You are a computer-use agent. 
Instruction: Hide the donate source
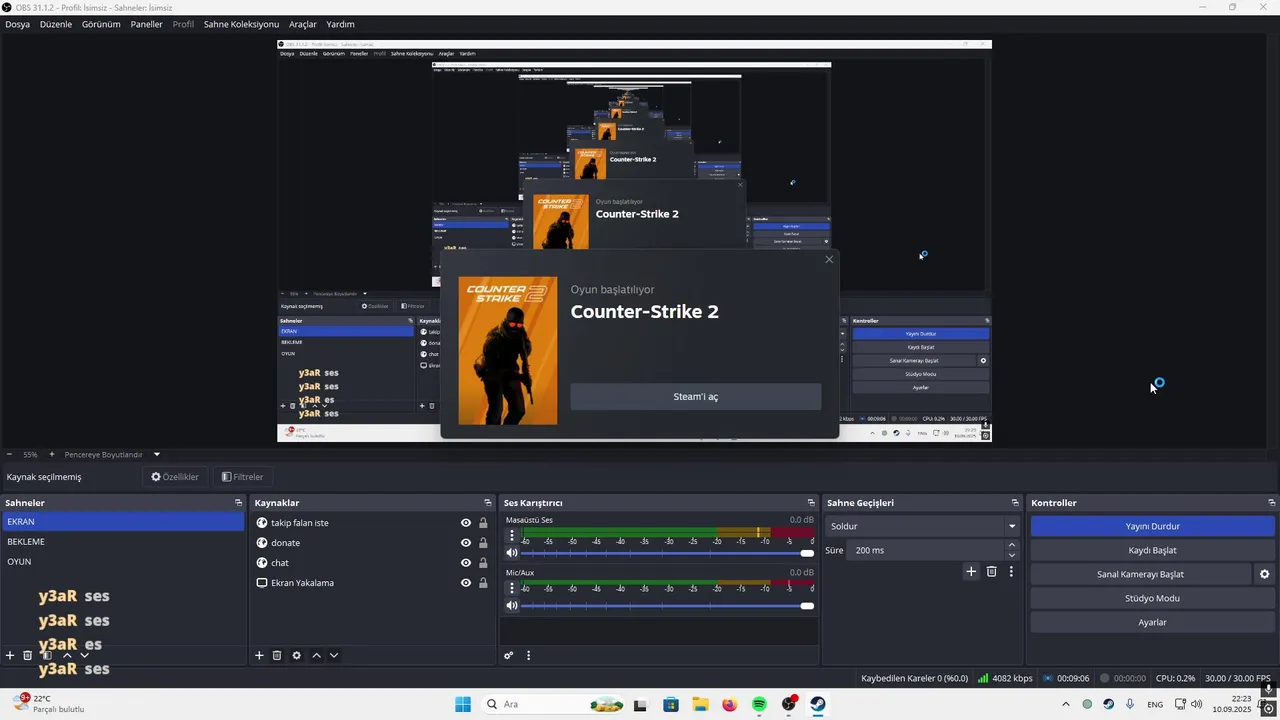click(x=466, y=543)
